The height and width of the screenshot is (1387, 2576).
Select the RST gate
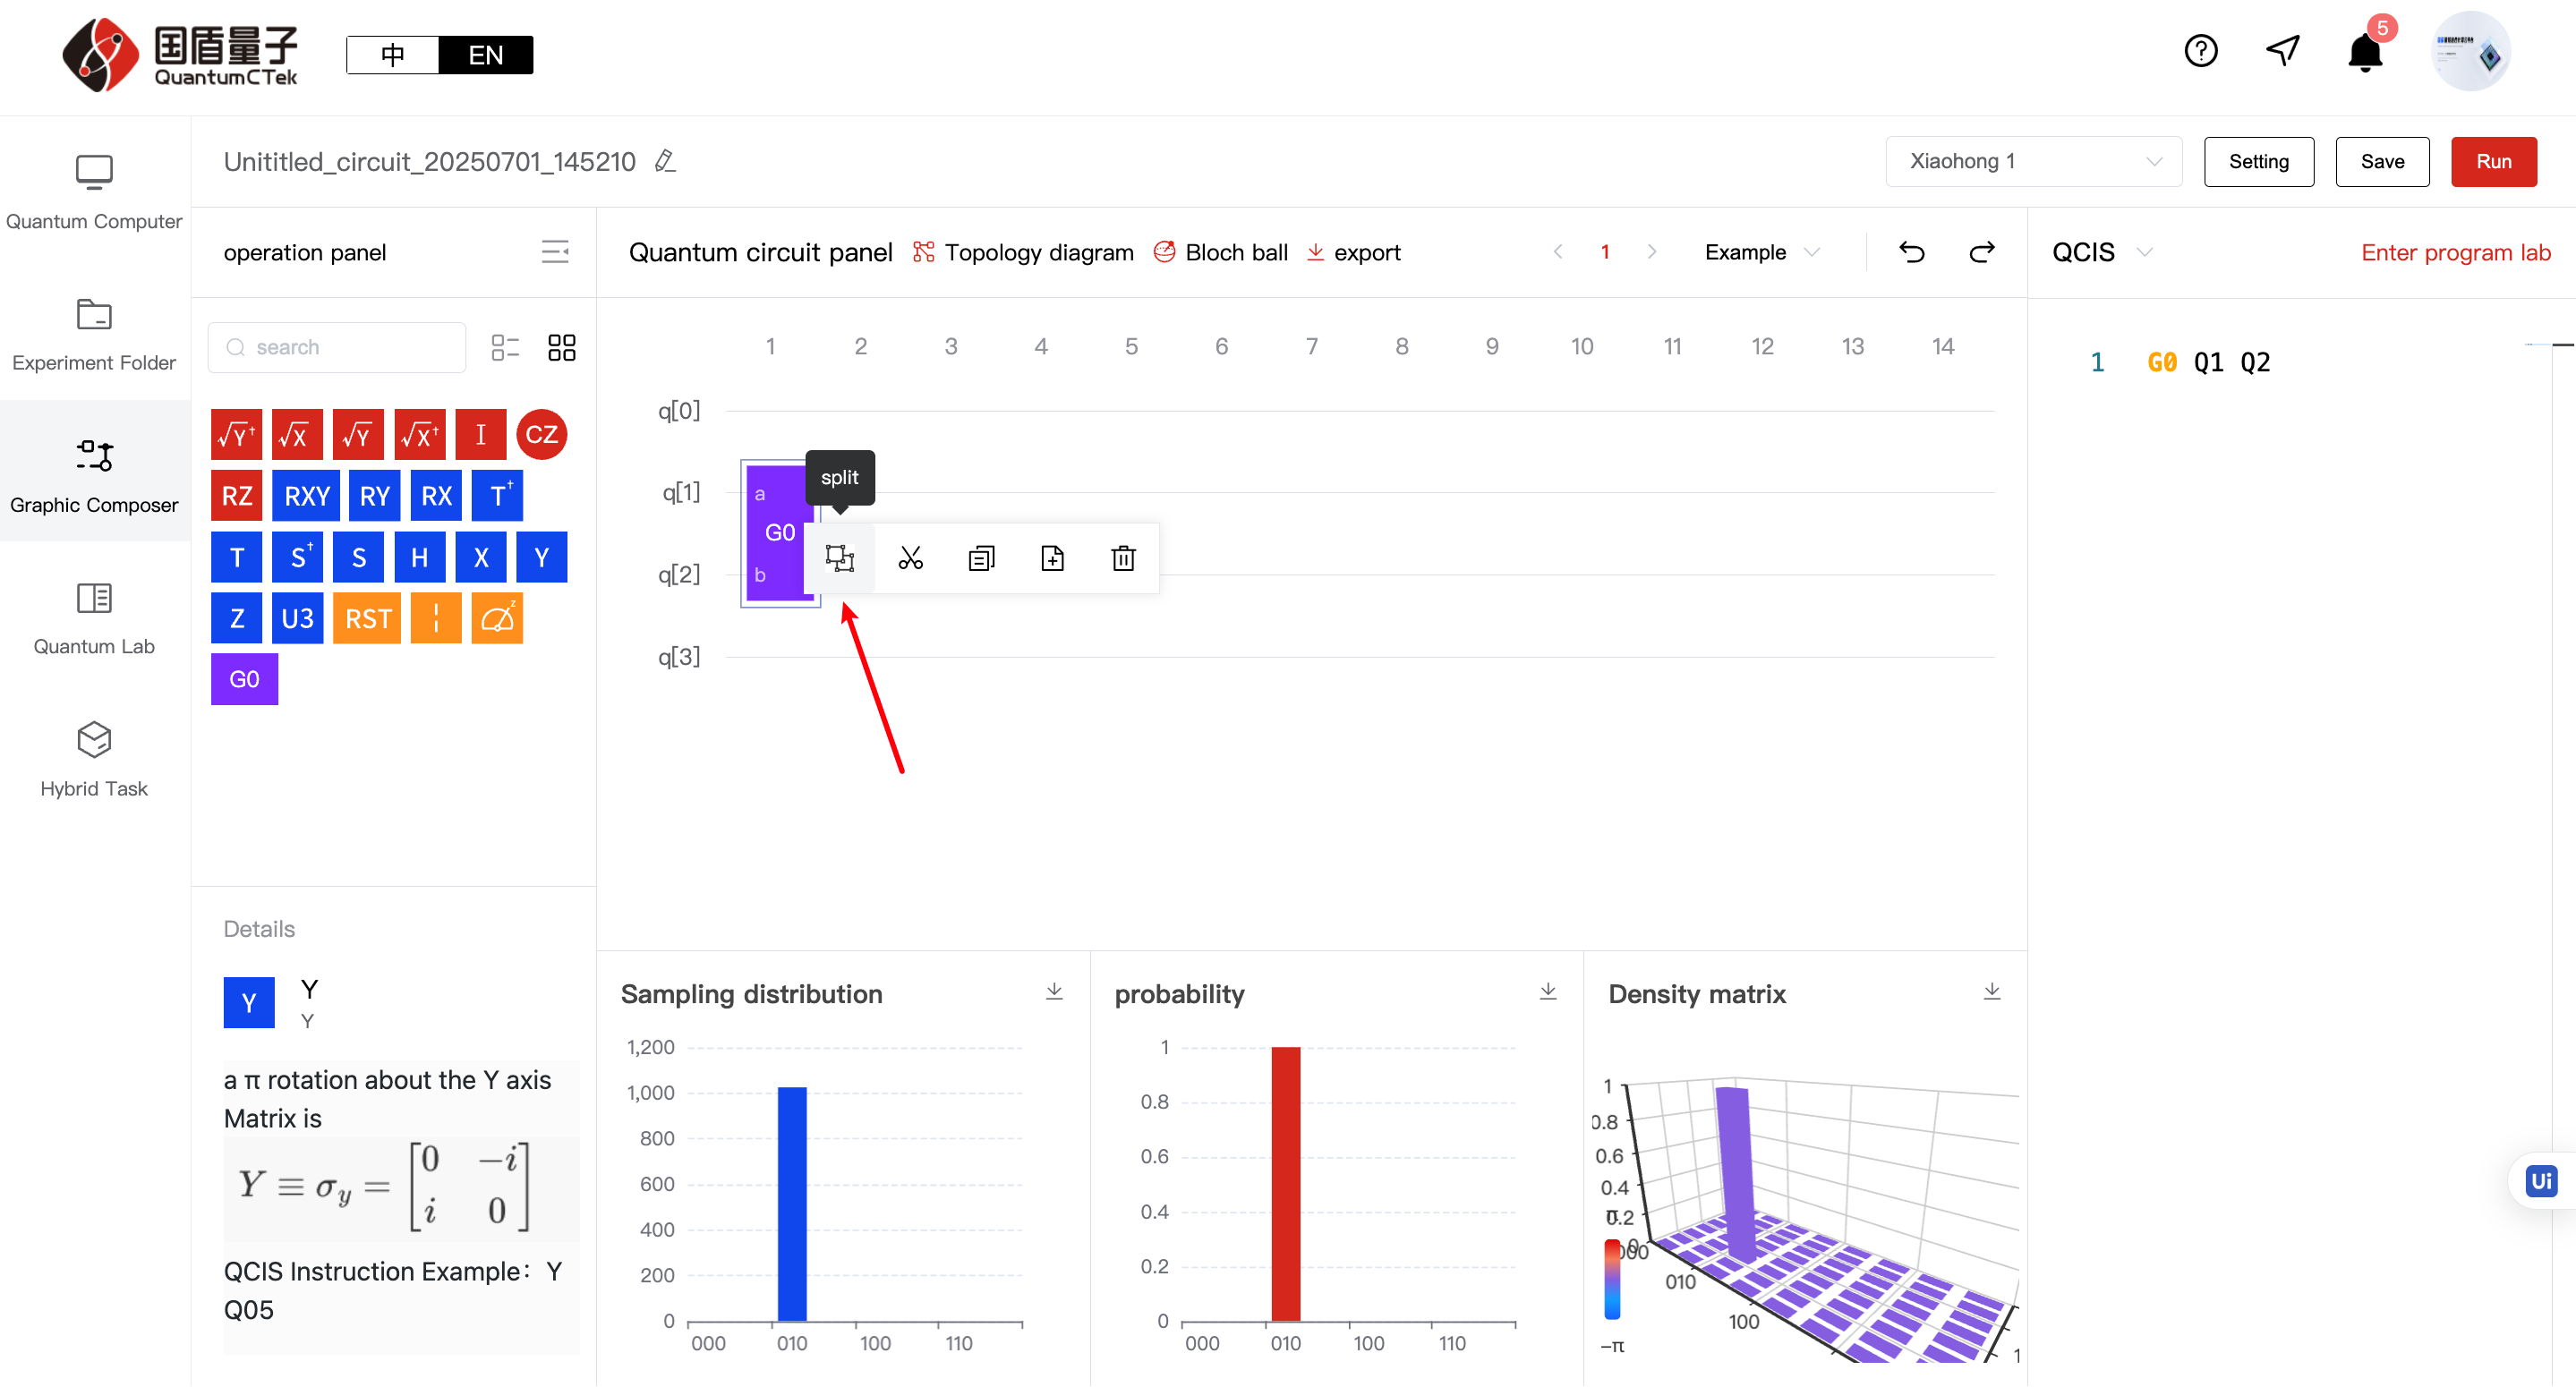click(367, 618)
